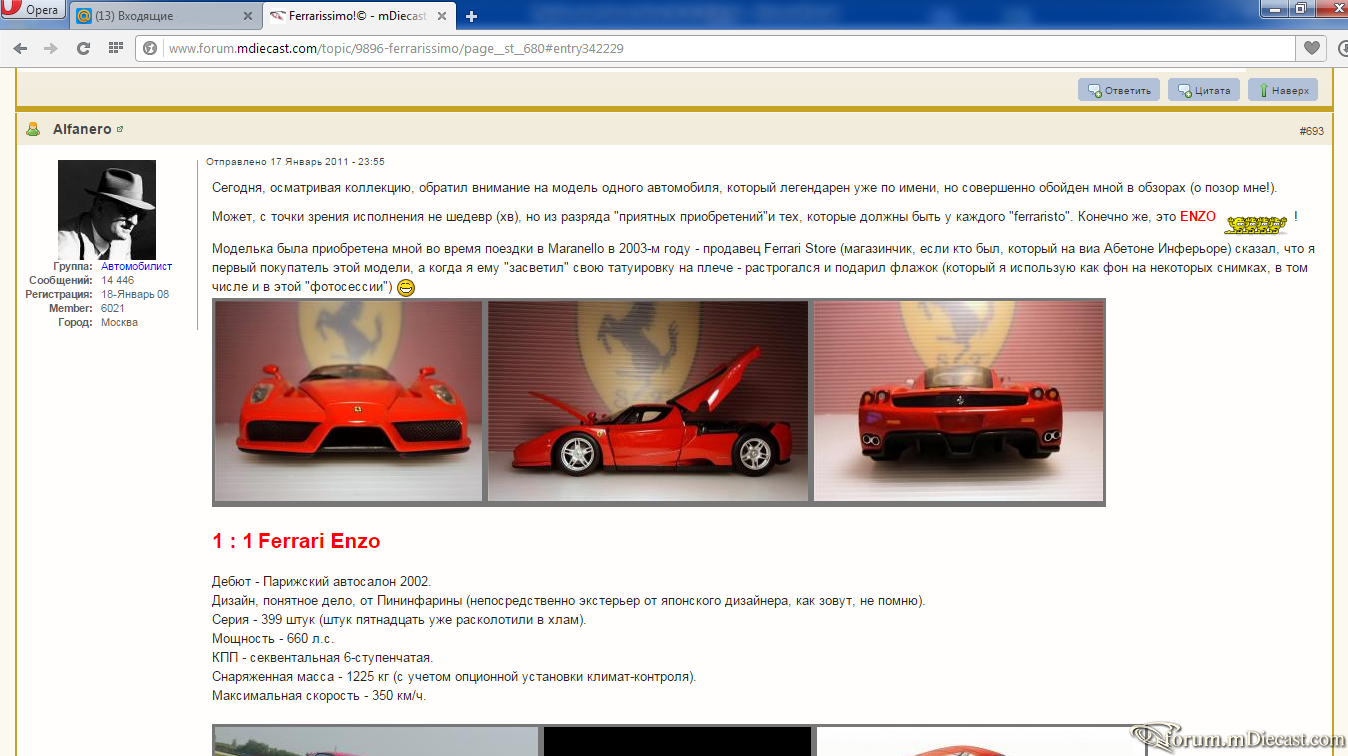This screenshot has width=1348, height=756.
Task: Select the line 'Дебют - Парижский автосалон 2002.'
Action: click(x=321, y=582)
